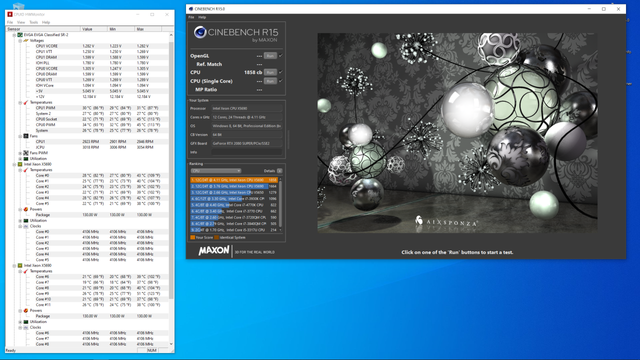Collapse the Voltages node in HWMonitor

[x=20, y=40]
